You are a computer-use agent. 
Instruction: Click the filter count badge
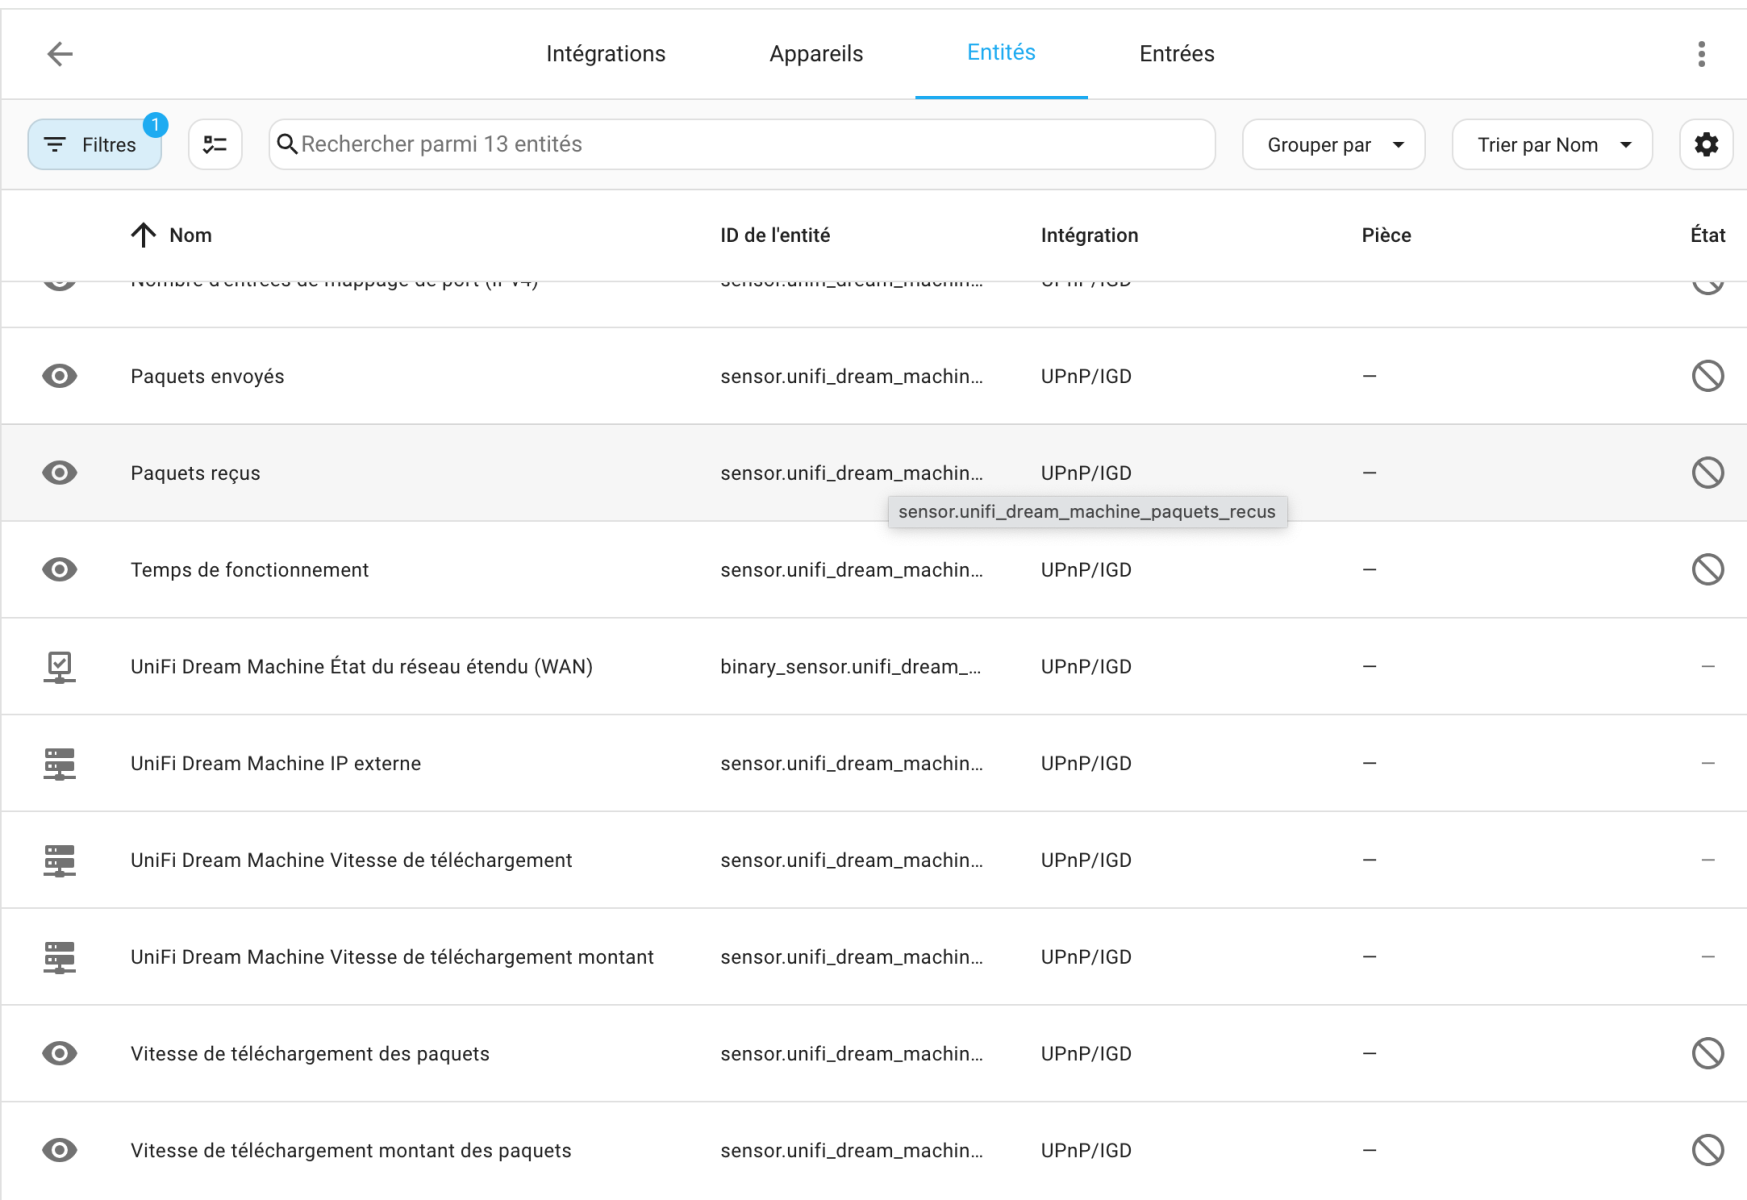click(155, 125)
